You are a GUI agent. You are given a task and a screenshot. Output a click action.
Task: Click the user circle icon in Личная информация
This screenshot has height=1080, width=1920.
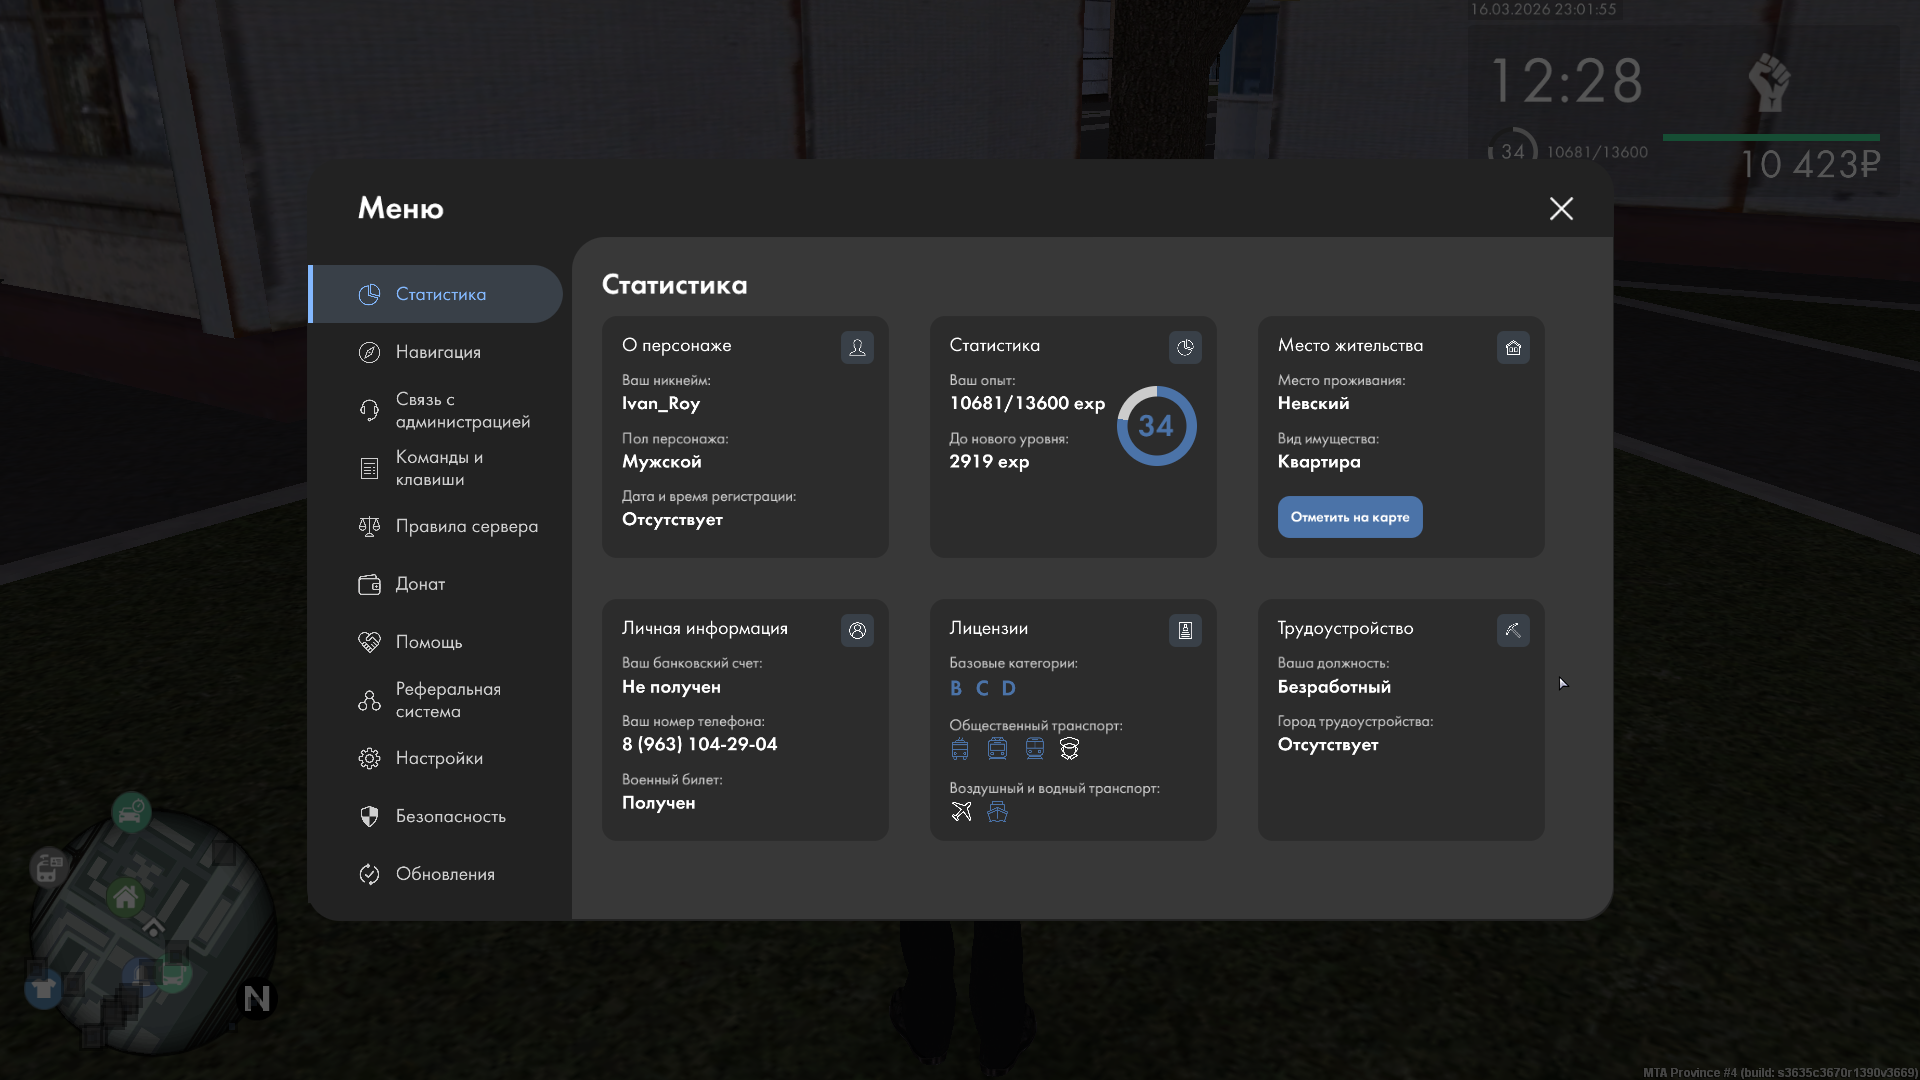click(x=857, y=630)
